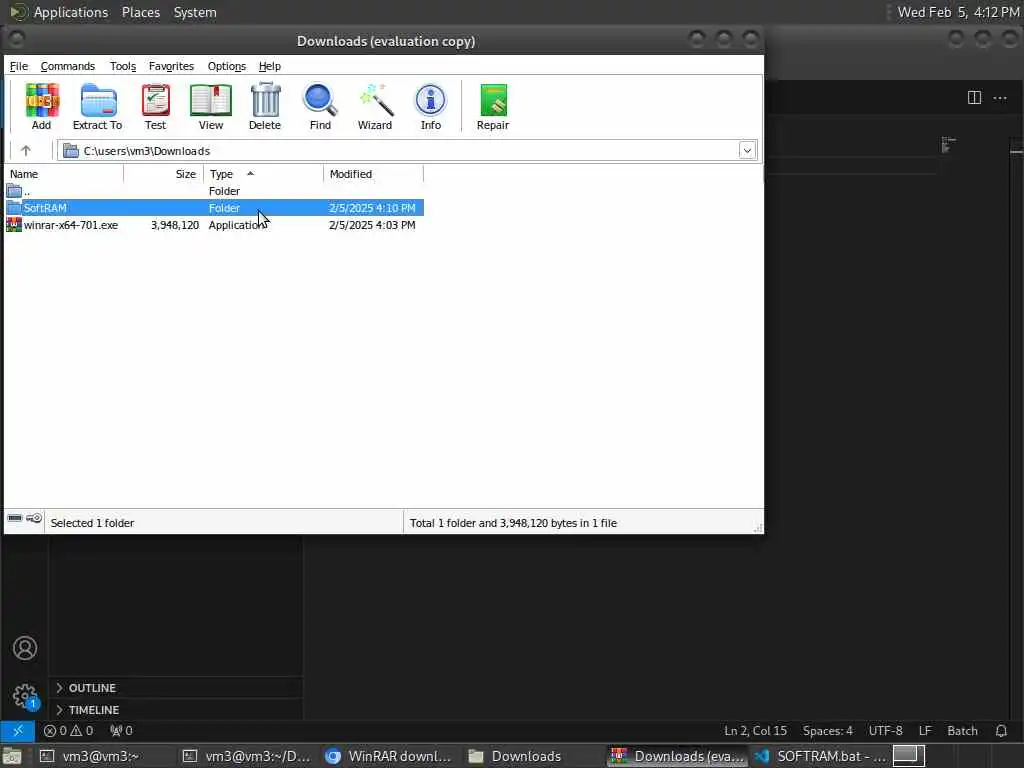
Task: Click the Find magnifier icon
Action: tap(320, 106)
